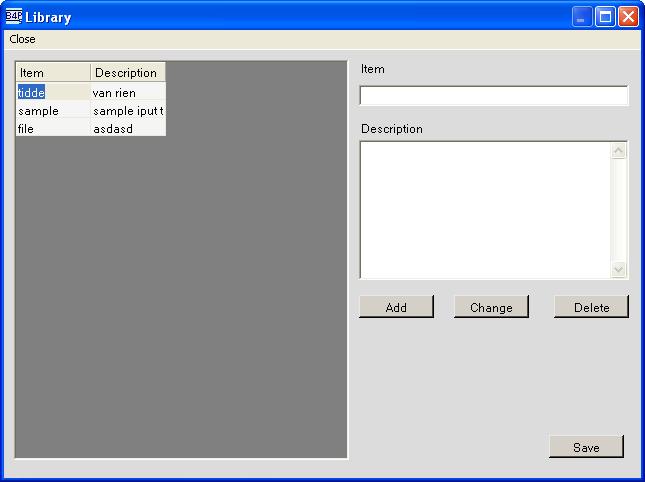
Task: Click the Change button
Action: [x=491, y=307]
